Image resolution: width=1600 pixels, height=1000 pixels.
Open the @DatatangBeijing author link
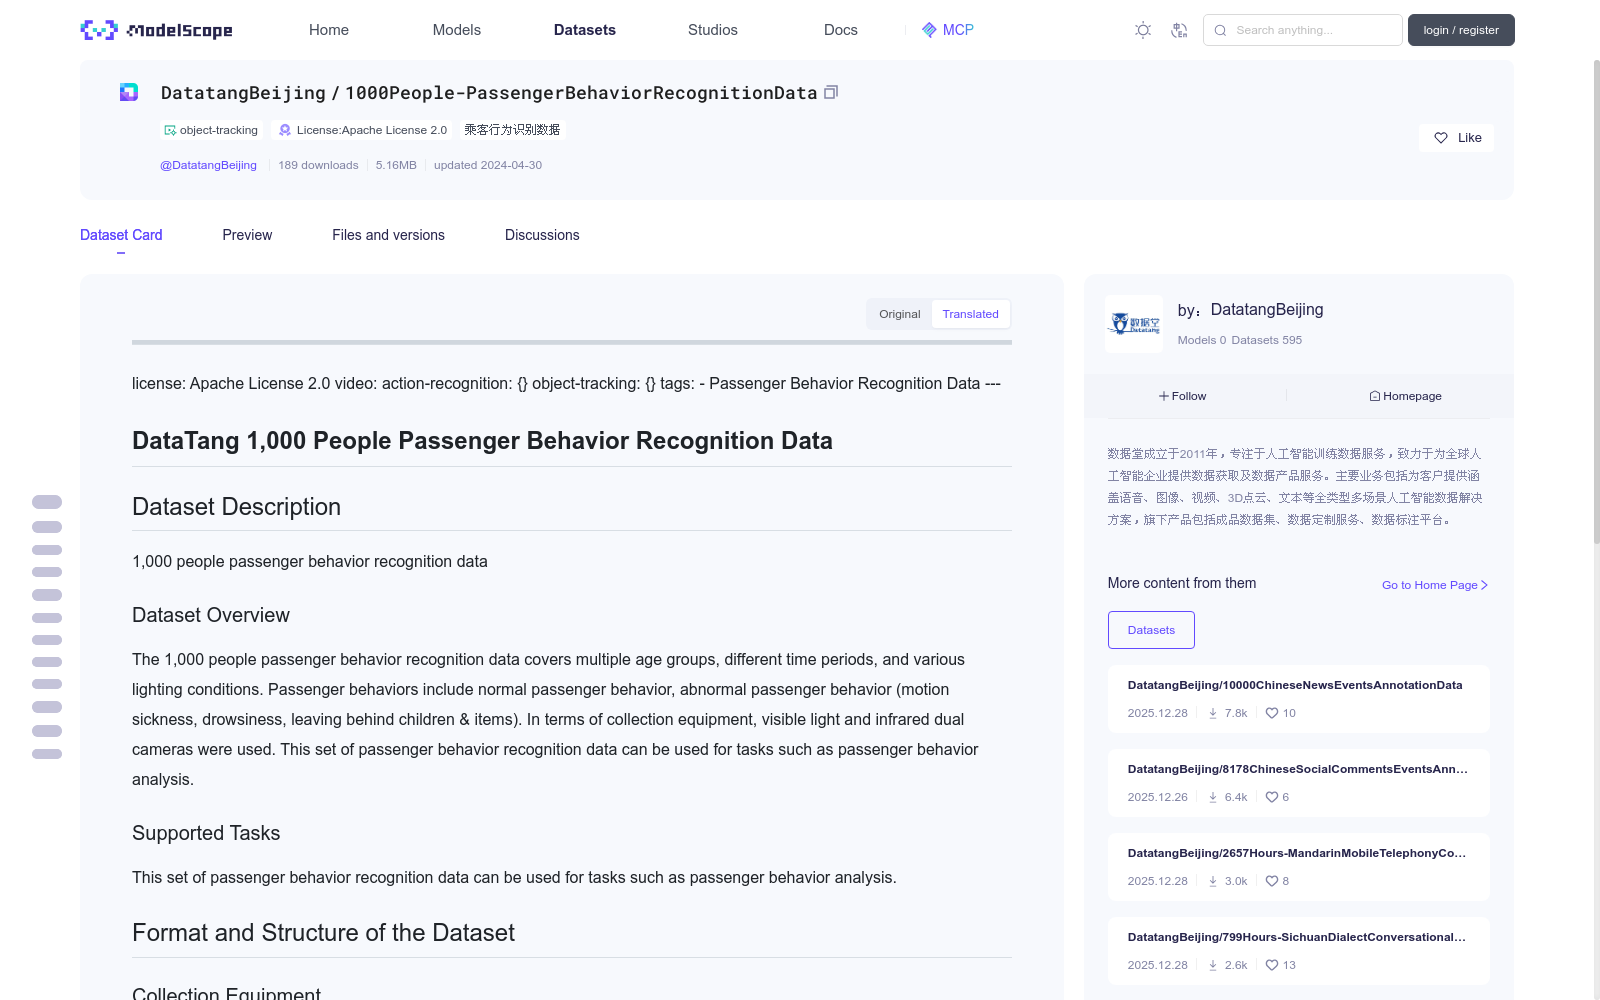(208, 165)
